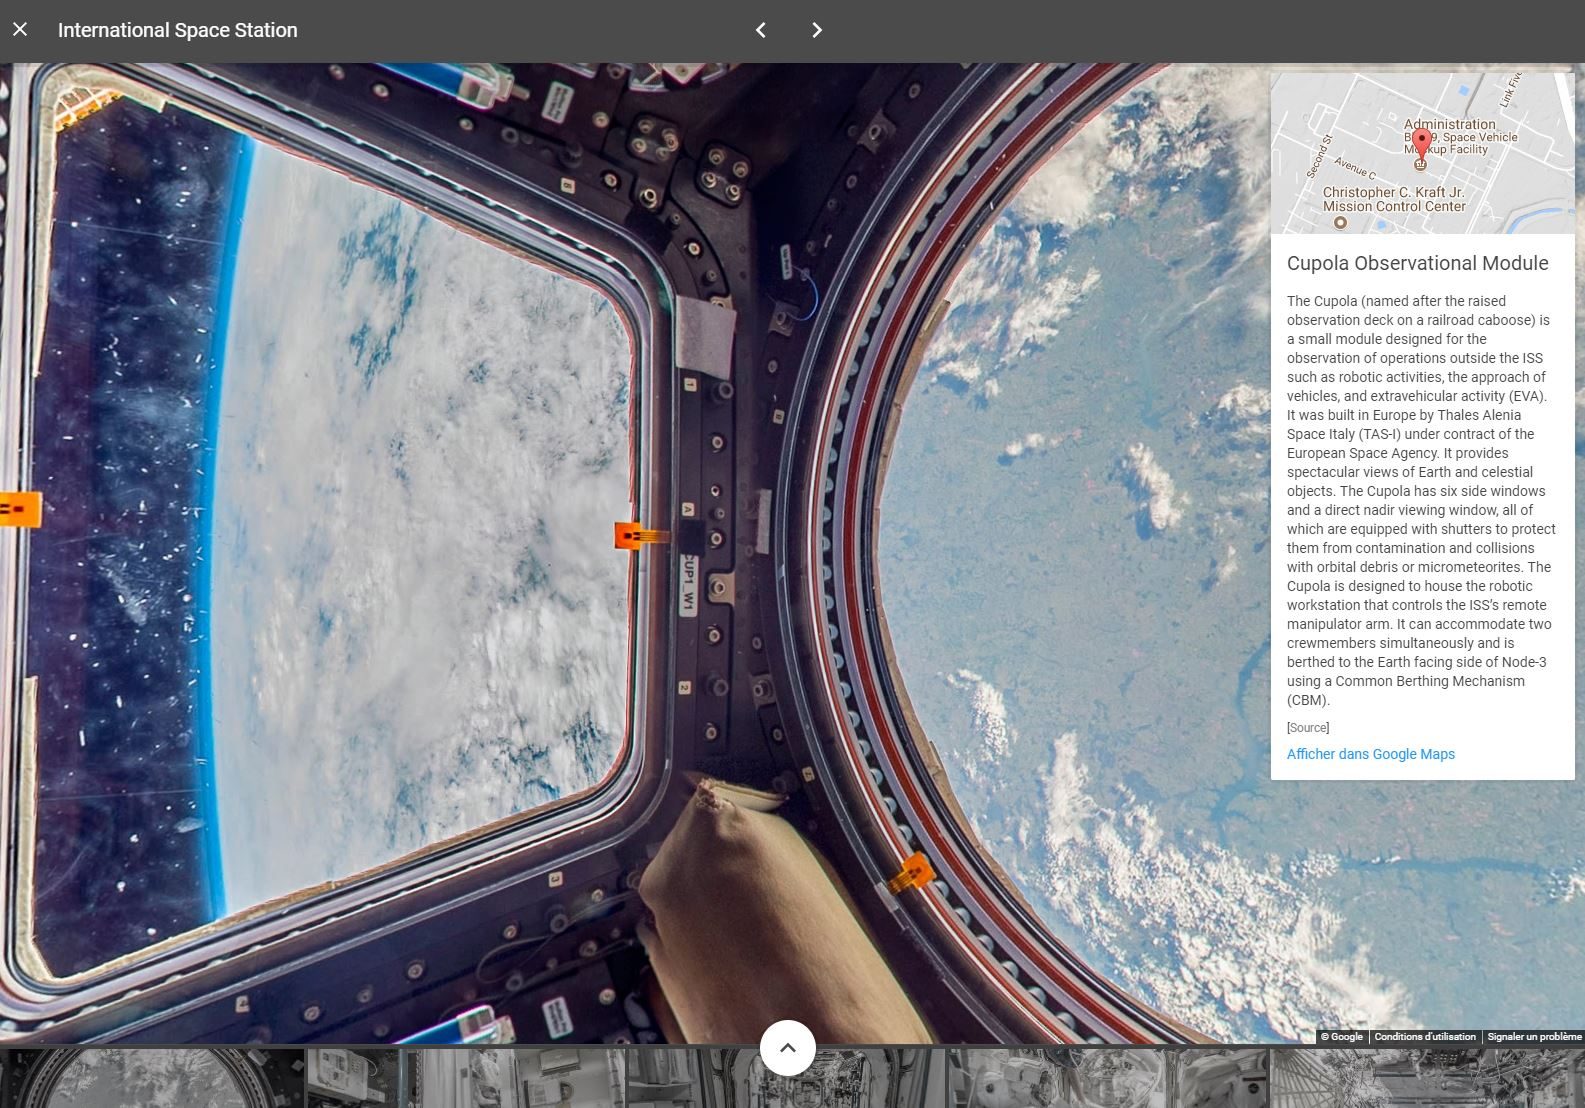The image size is (1585, 1108).
Task: Open the mini map preview
Action: (x=1422, y=153)
